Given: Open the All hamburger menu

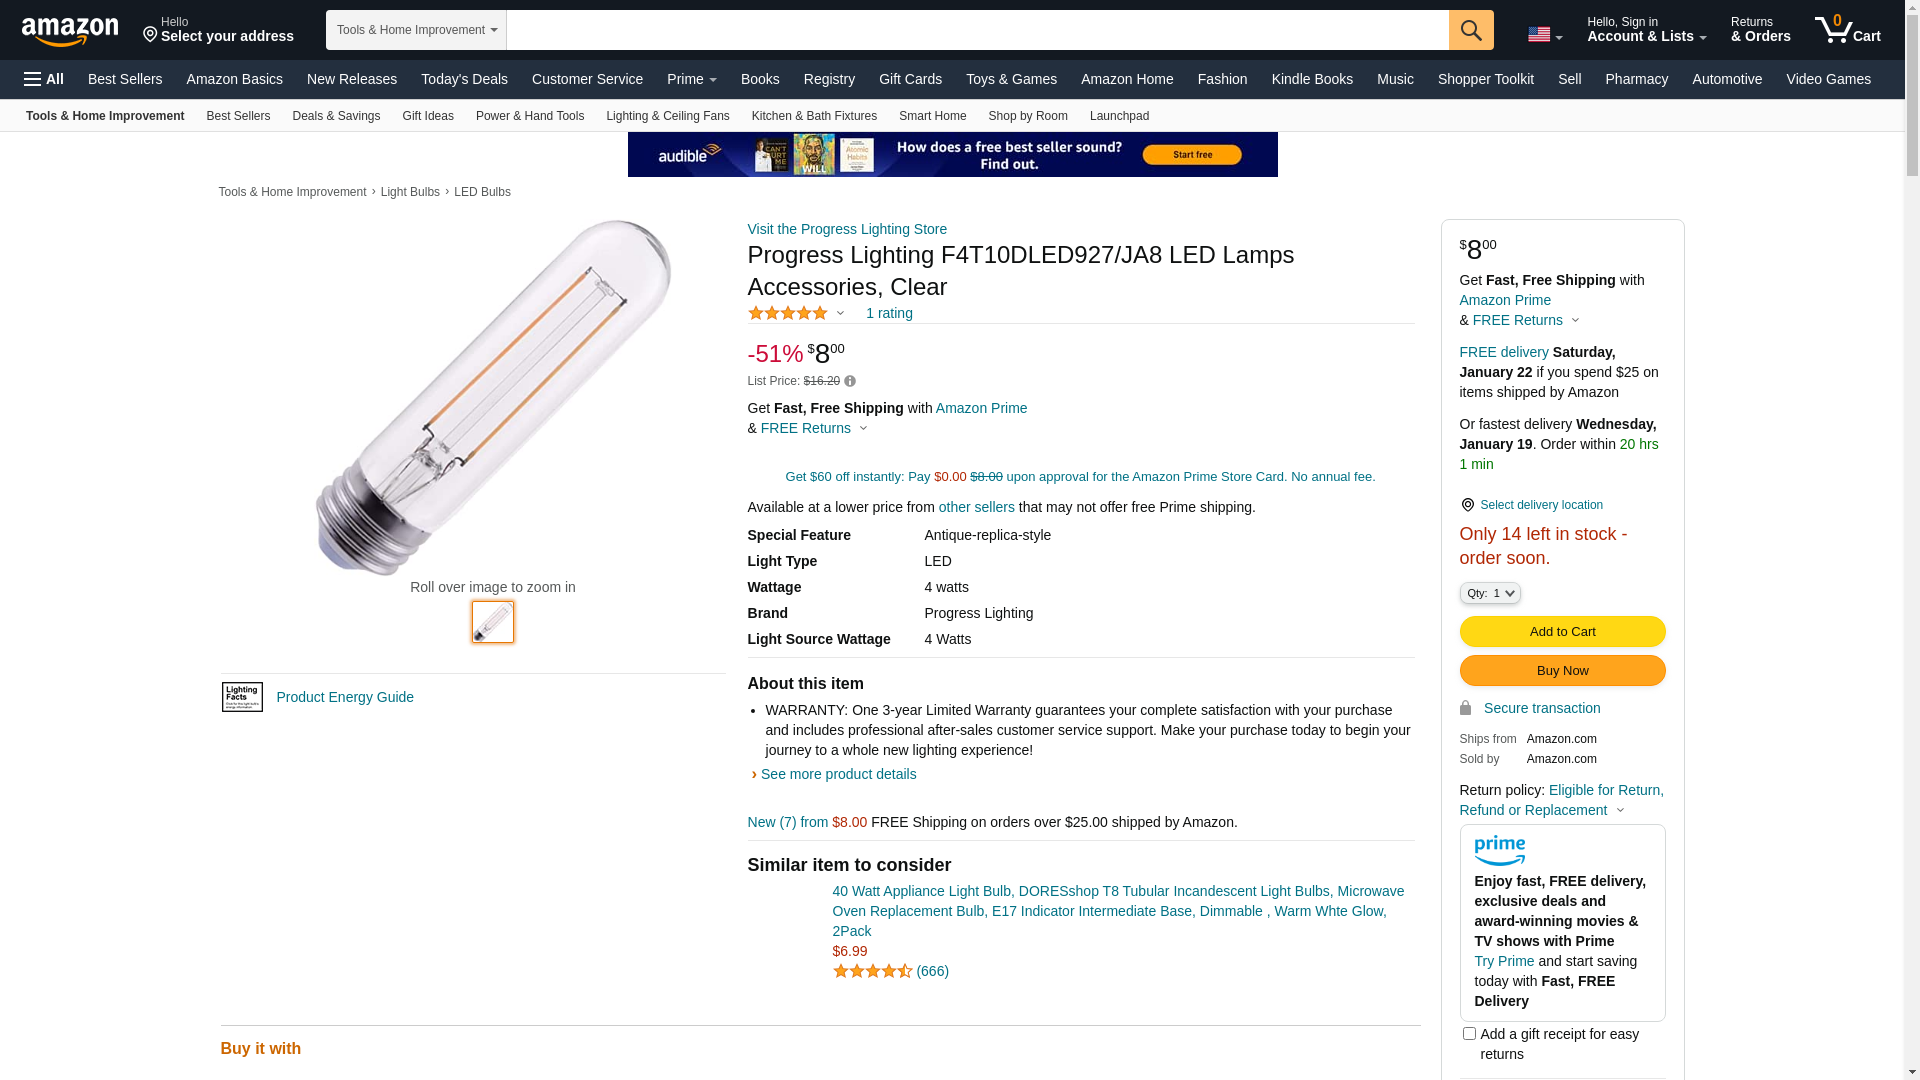Looking at the screenshot, I should click(x=44, y=79).
